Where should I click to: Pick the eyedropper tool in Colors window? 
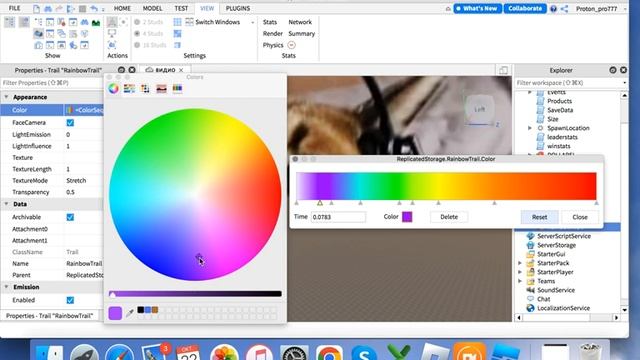pos(130,313)
